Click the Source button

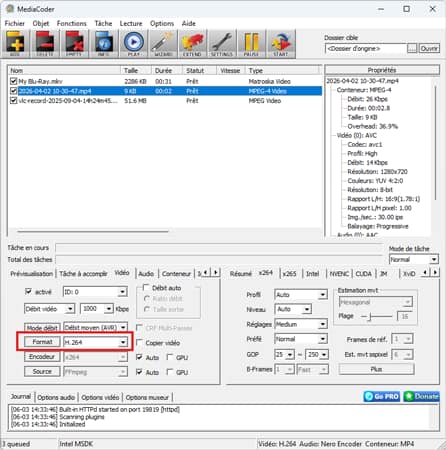click(42, 371)
